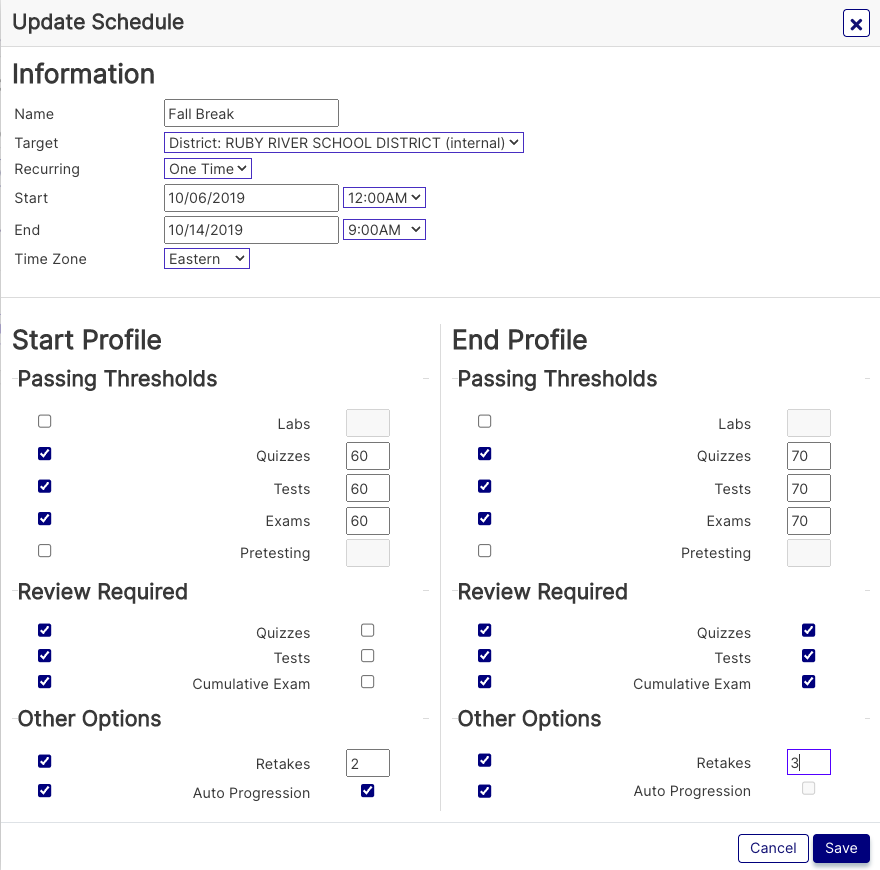Click Start Profile Quizzes threshold field

point(367,456)
